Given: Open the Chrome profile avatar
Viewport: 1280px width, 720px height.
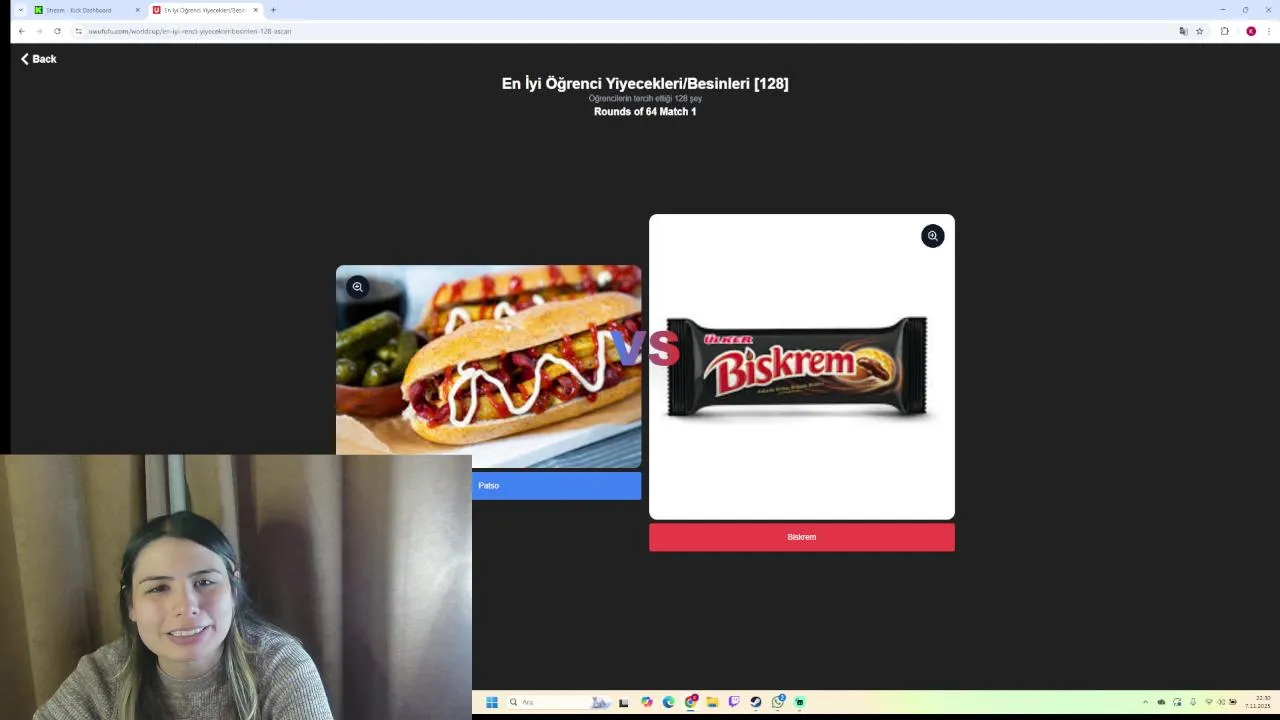Looking at the screenshot, I should pyautogui.click(x=1250, y=31).
